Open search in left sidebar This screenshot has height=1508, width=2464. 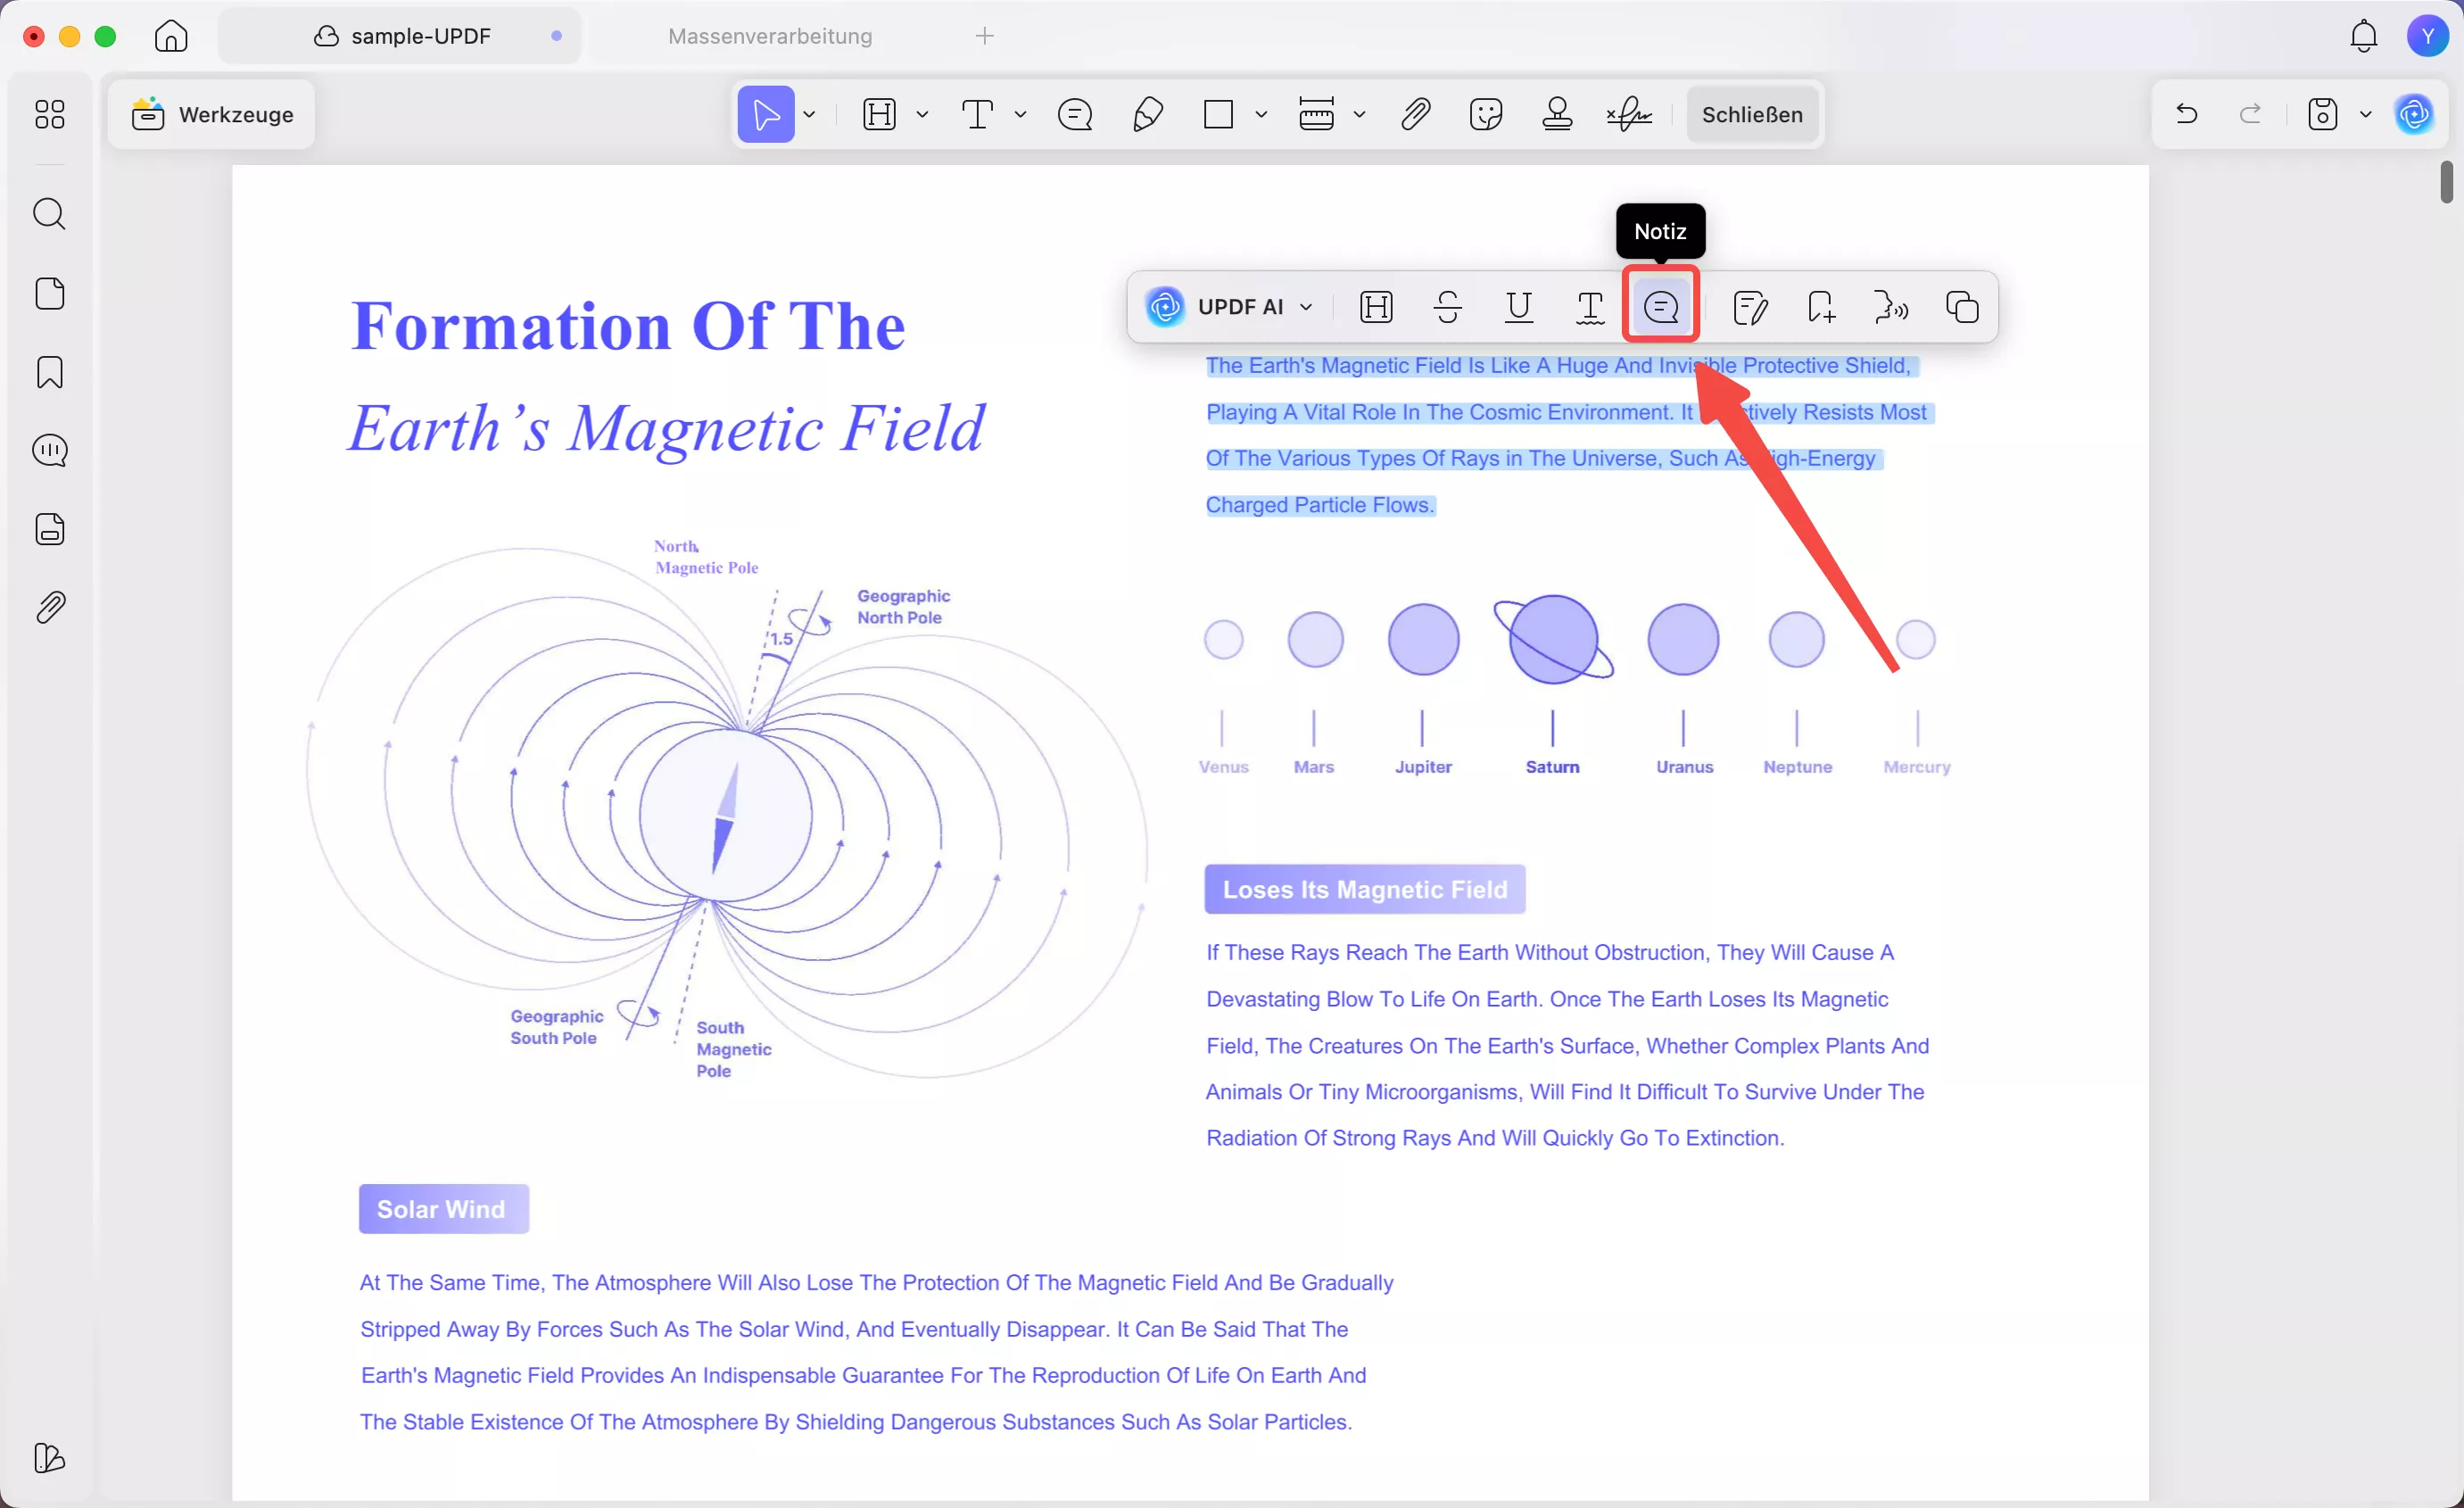click(x=49, y=214)
